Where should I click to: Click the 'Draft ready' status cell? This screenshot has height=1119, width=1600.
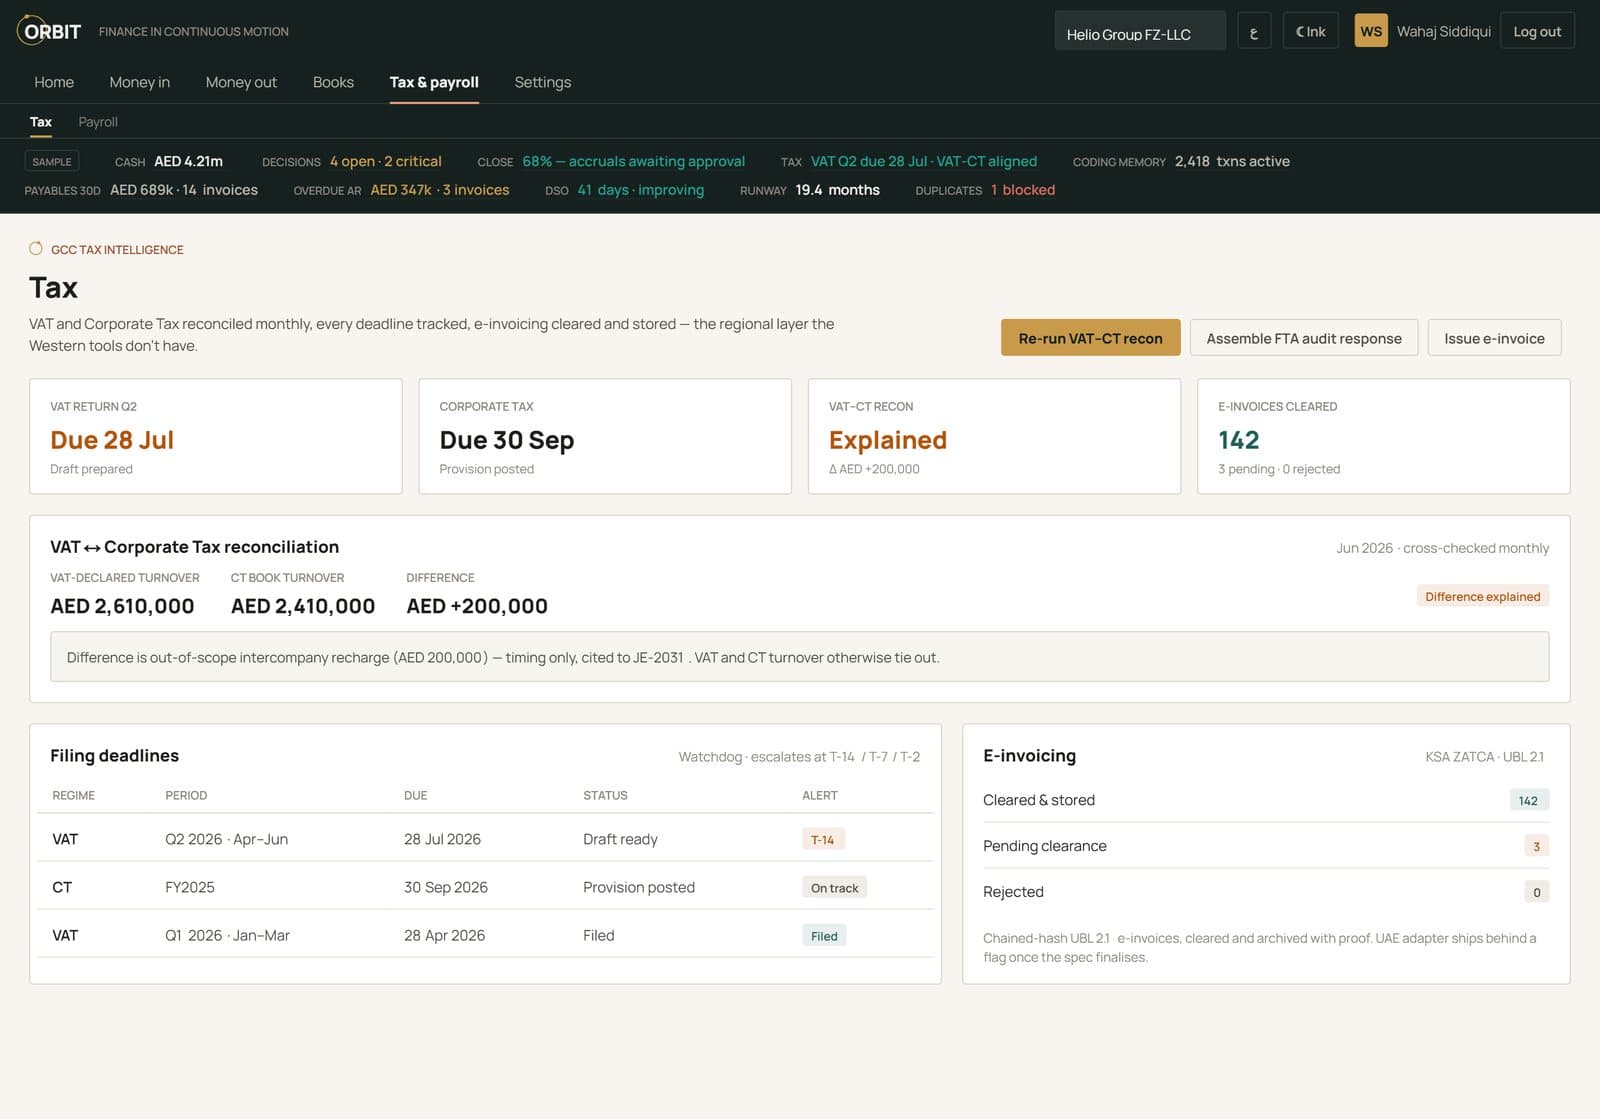[x=620, y=839]
